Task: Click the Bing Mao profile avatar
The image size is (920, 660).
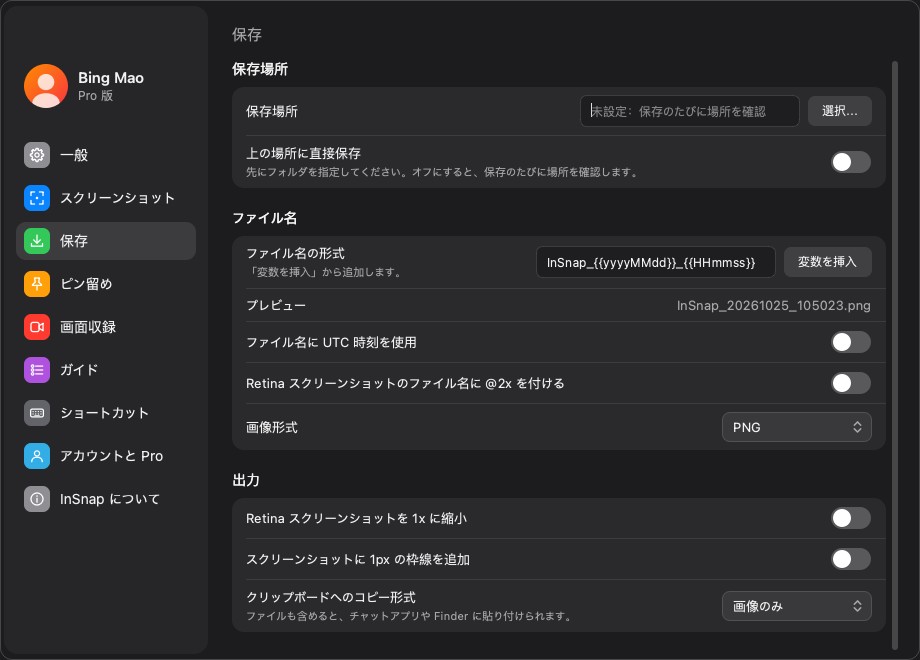Action: pos(46,86)
